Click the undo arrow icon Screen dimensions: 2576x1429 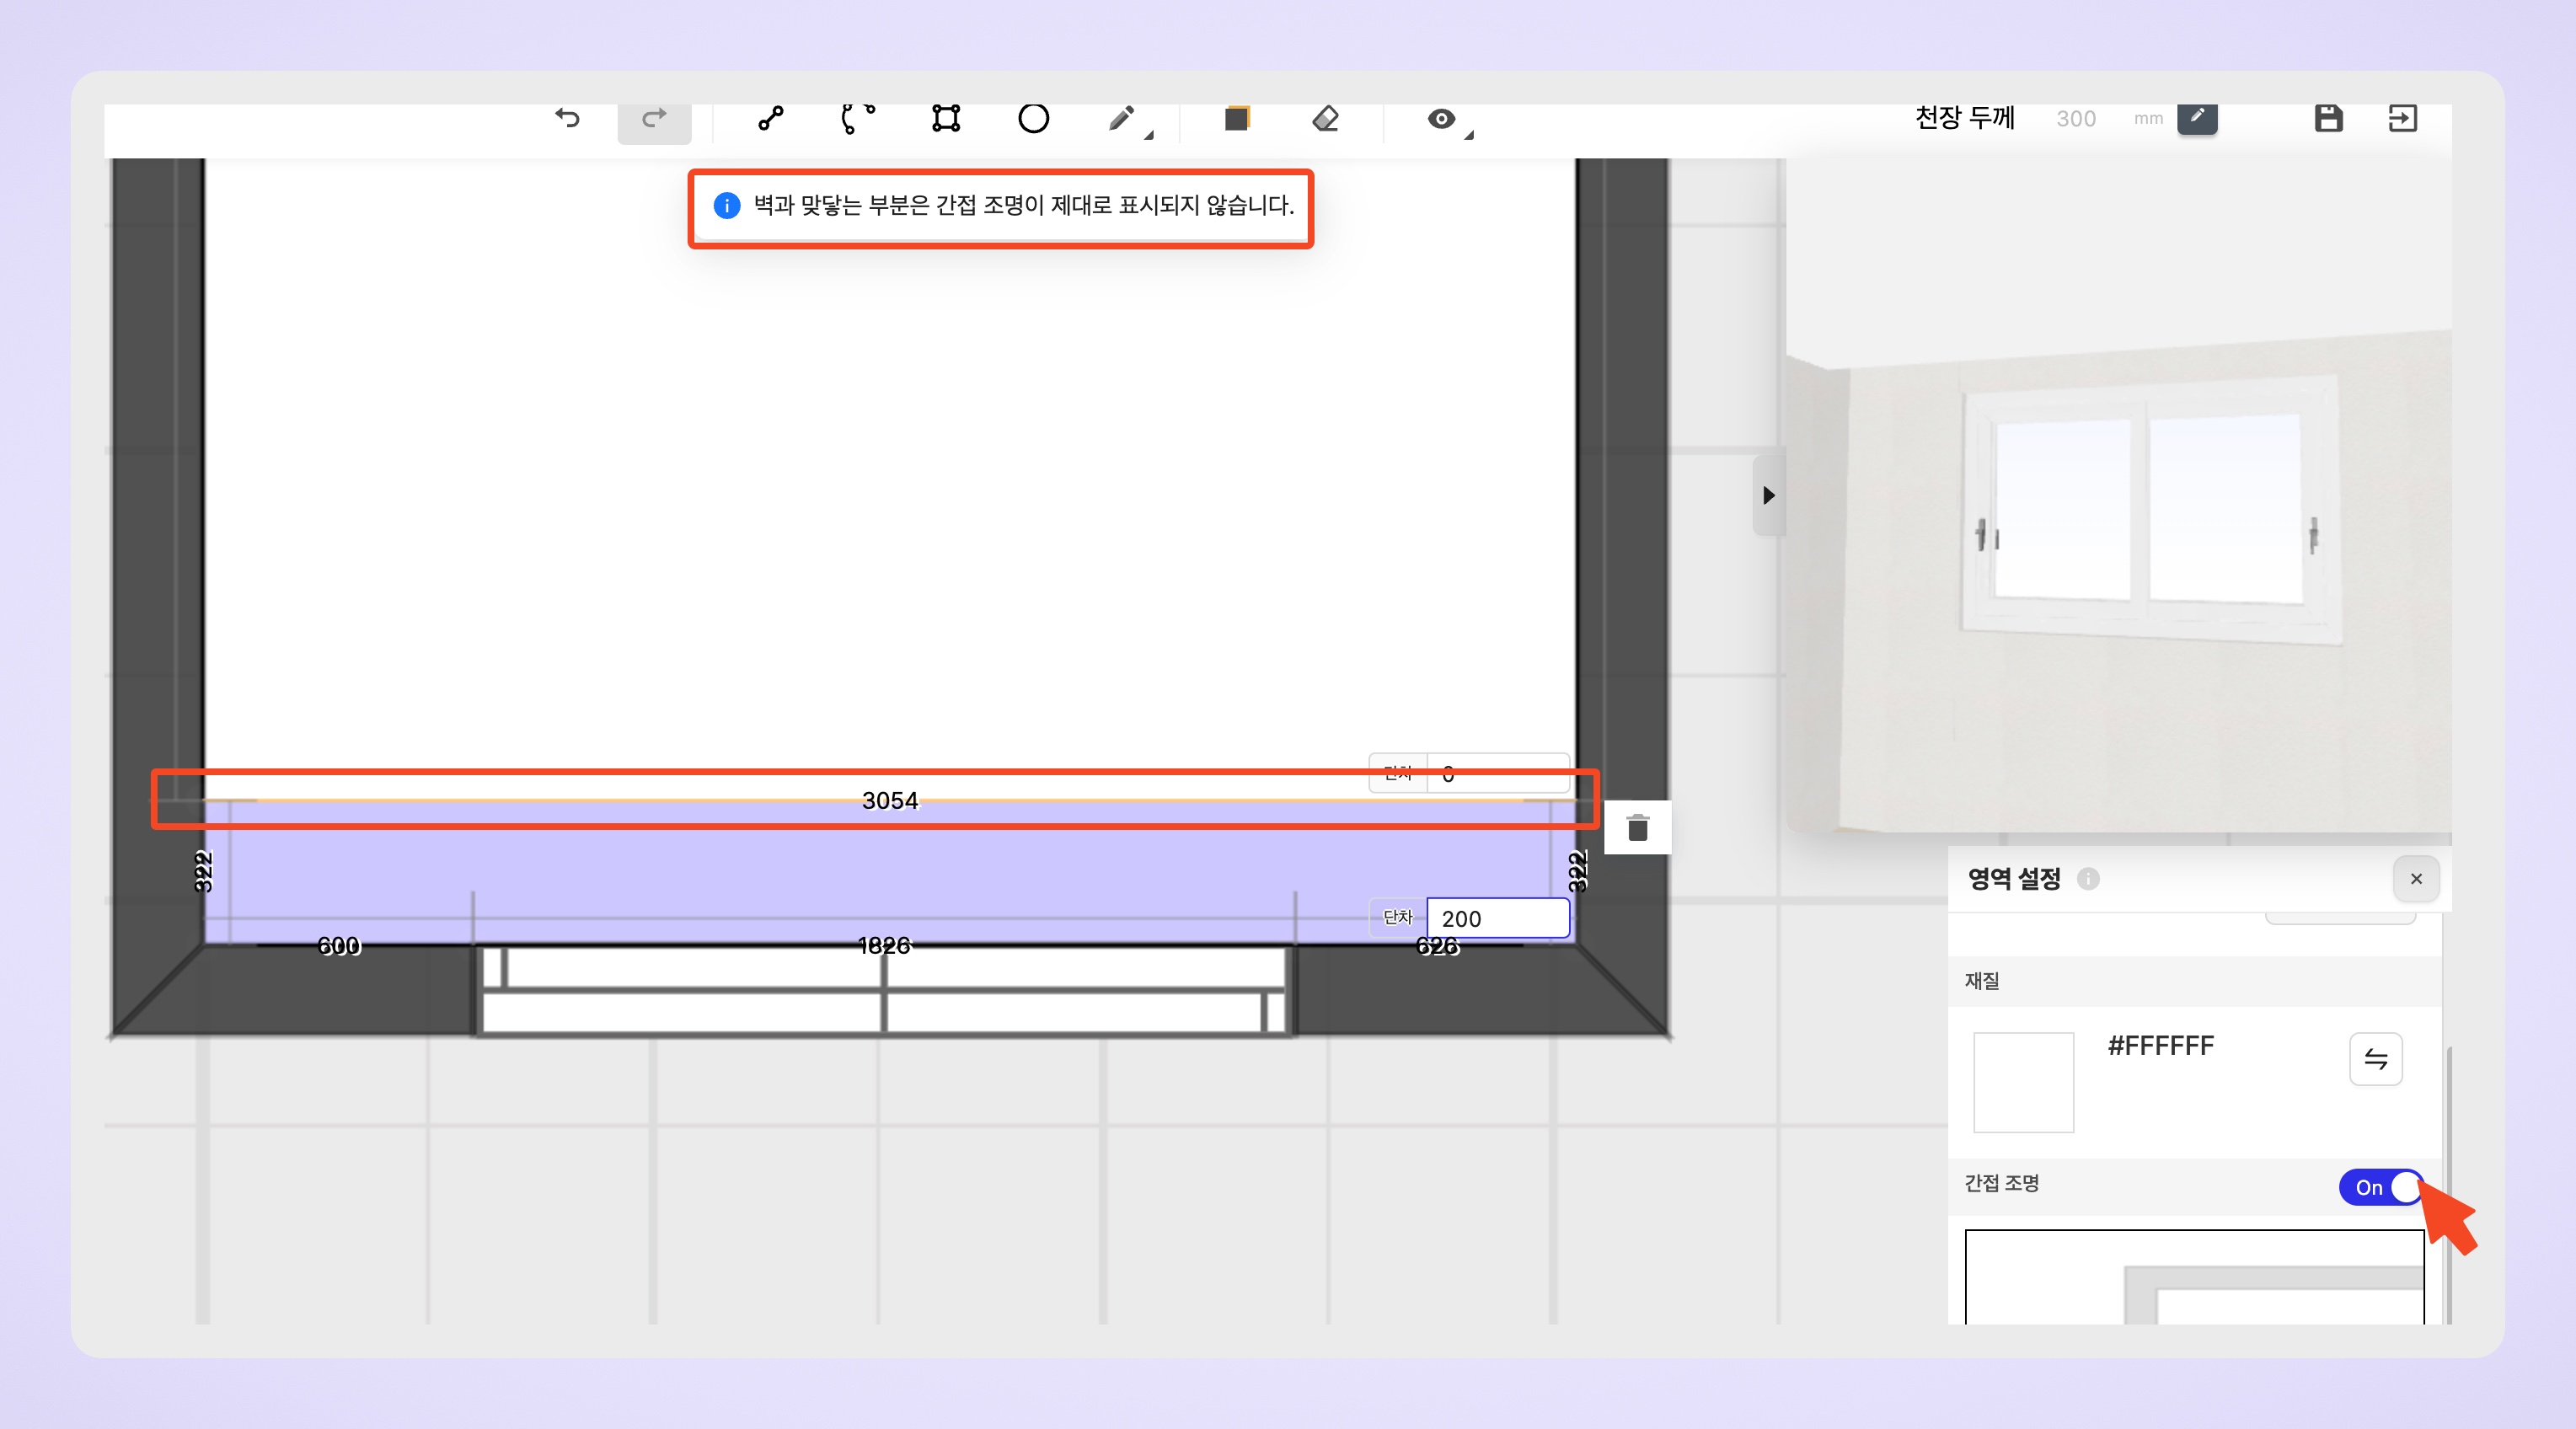[567, 119]
